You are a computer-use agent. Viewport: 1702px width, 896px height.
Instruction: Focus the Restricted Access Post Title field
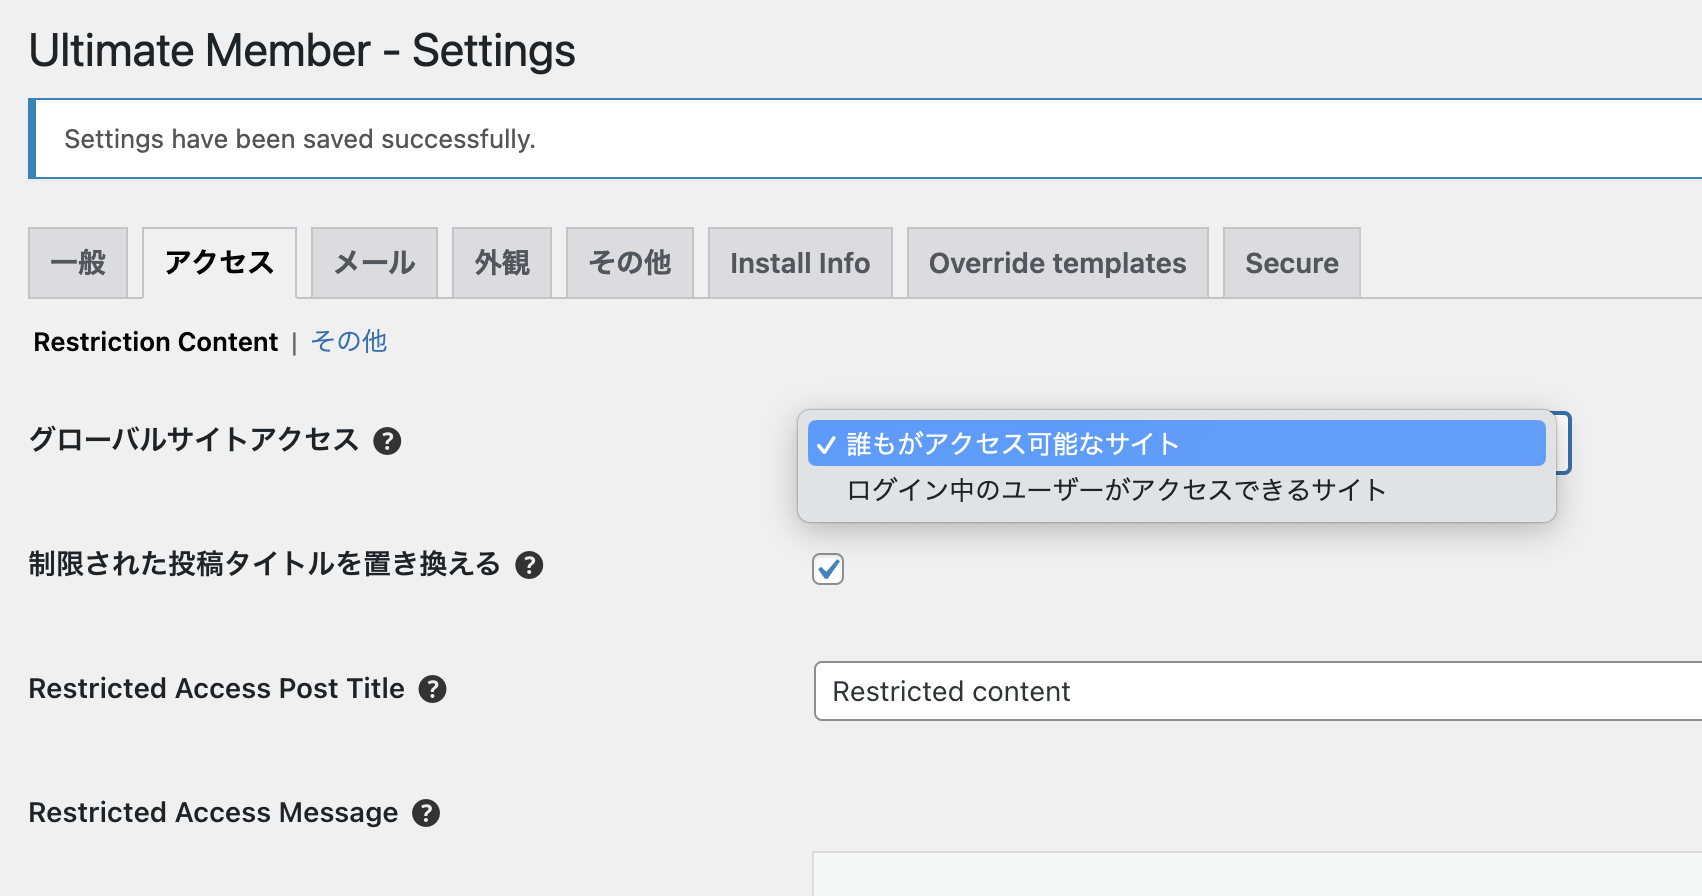[x=1258, y=691]
